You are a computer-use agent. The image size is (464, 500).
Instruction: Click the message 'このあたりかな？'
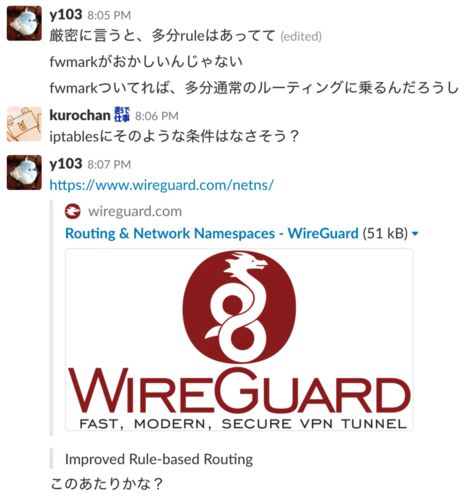[106, 484]
